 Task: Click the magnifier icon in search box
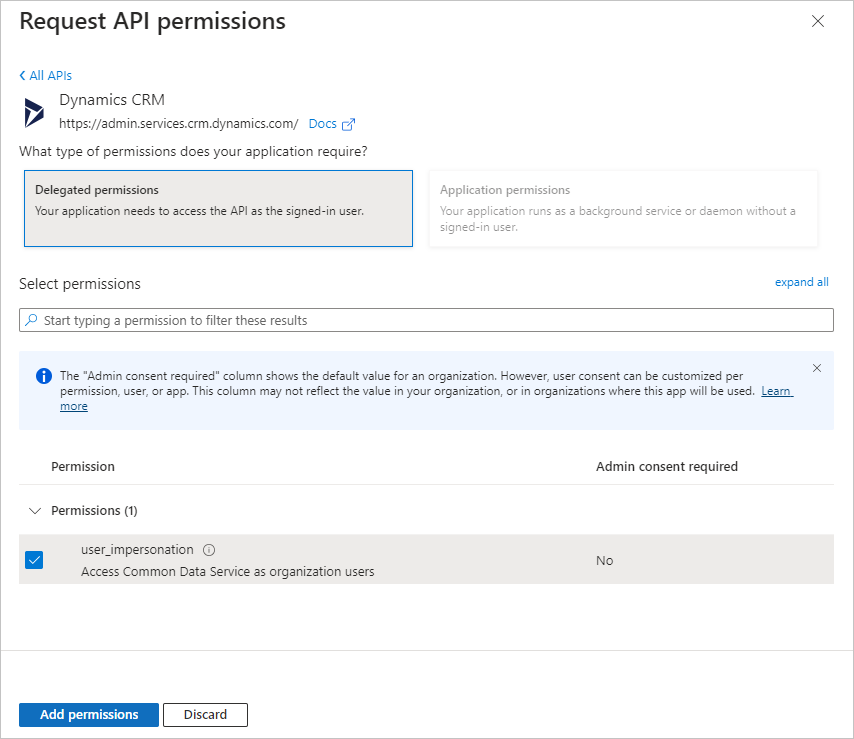click(32, 320)
